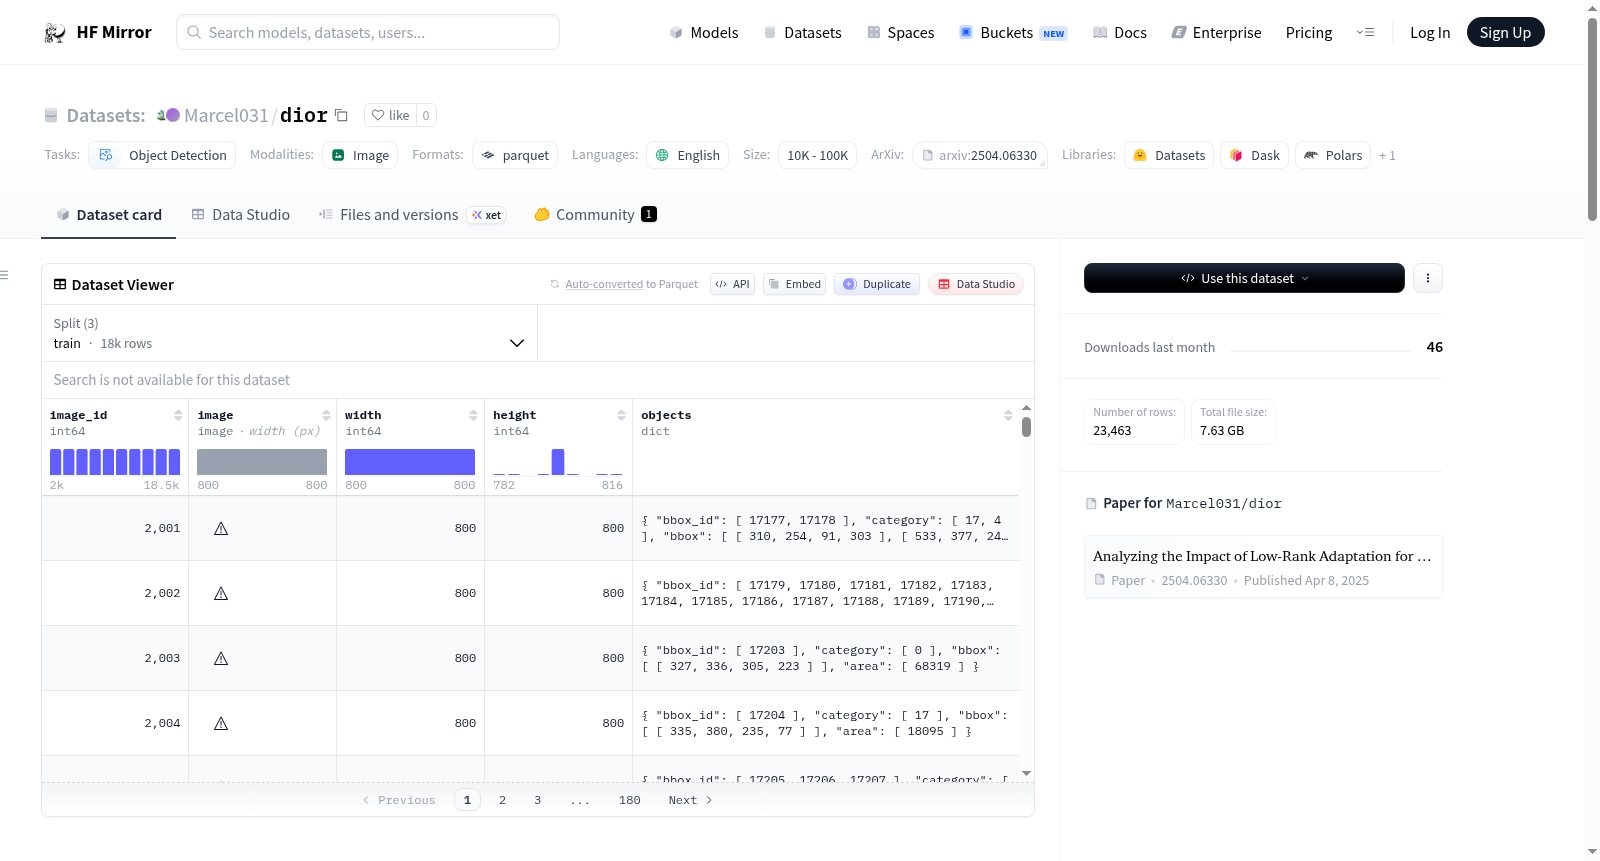1600x861 pixels.
Task: Click the height distribution histogram
Action: [558, 462]
